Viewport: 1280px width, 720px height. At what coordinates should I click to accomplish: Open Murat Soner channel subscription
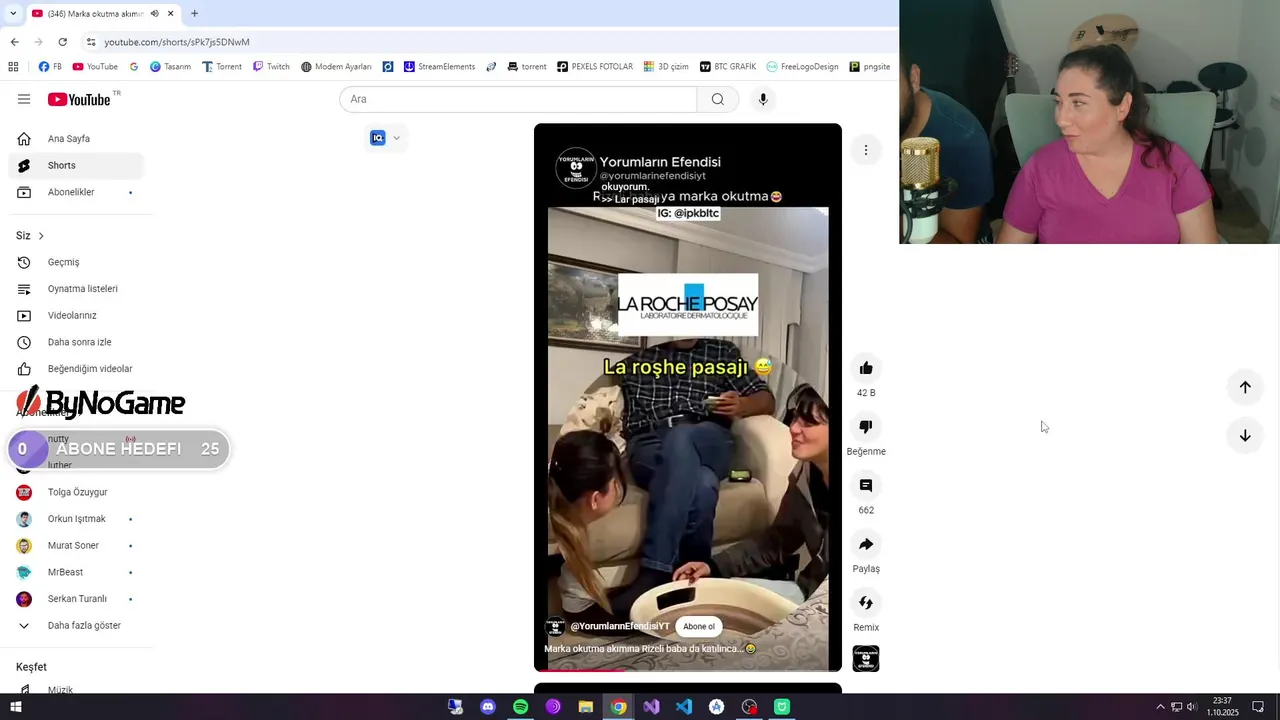coord(76,546)
